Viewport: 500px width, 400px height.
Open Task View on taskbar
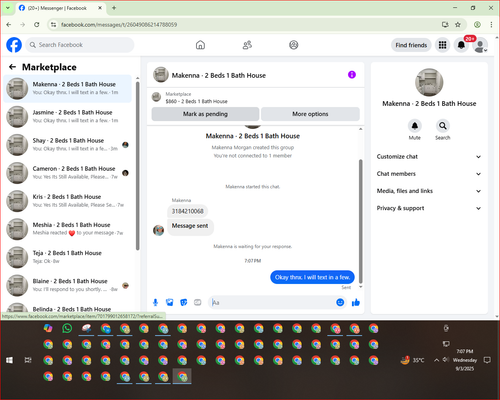click(28, 360)
